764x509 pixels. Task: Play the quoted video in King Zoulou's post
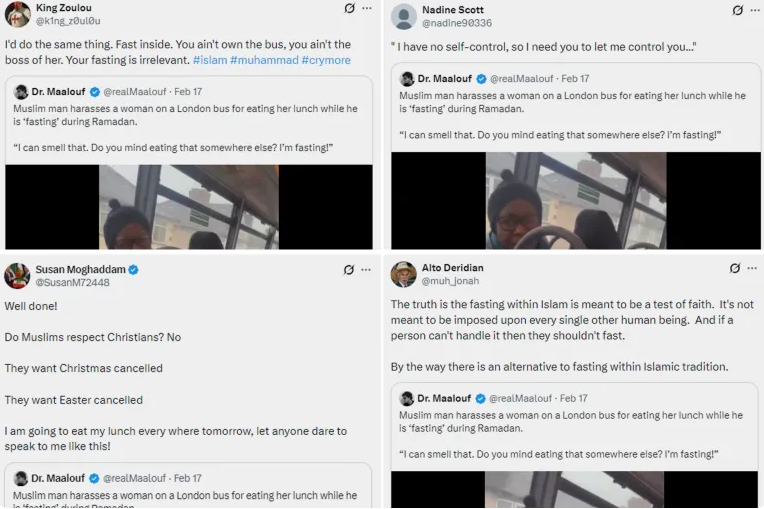[x=188, y=207]
